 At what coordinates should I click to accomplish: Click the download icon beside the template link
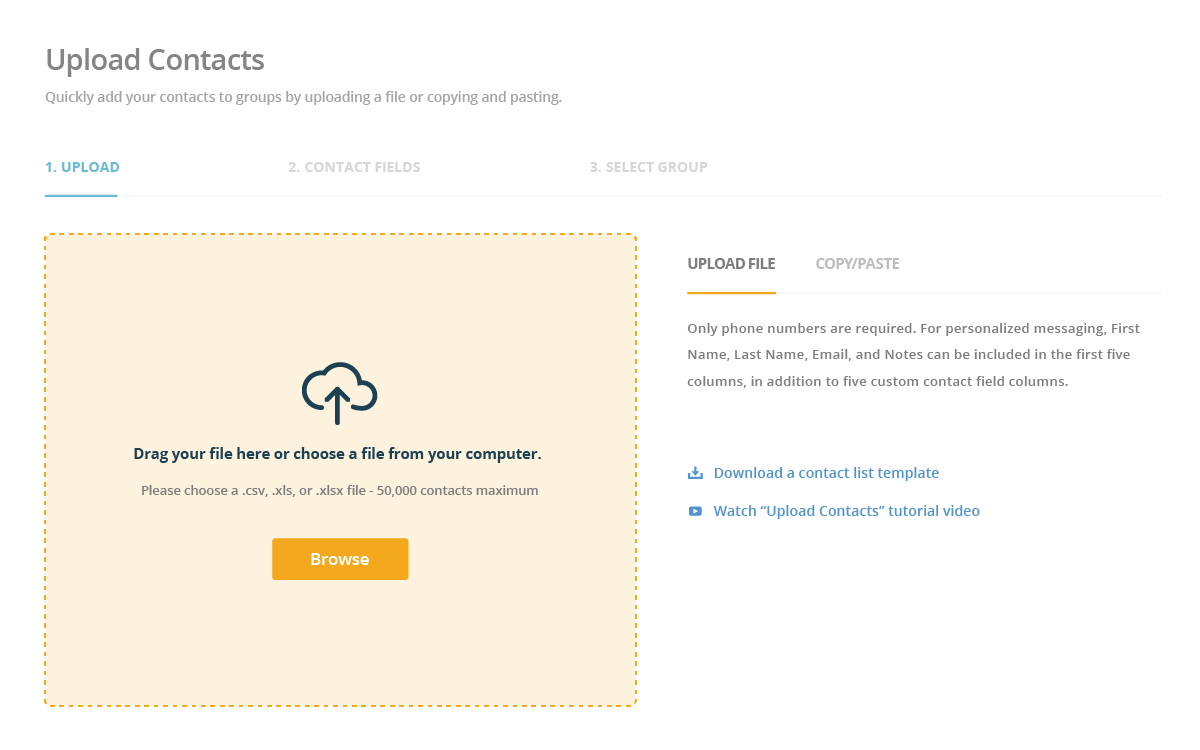695,473
